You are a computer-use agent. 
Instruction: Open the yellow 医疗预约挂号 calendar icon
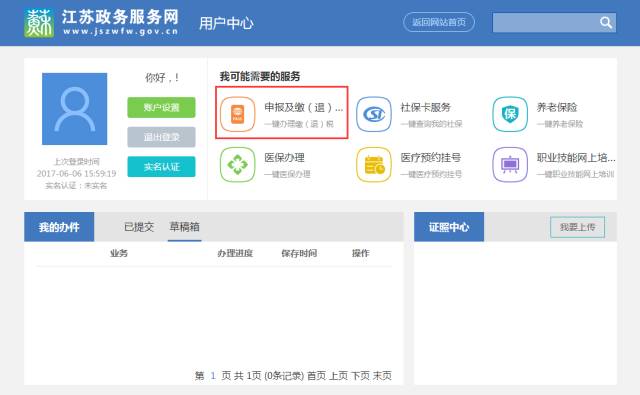pyautogui.click(x=373, y=164)
